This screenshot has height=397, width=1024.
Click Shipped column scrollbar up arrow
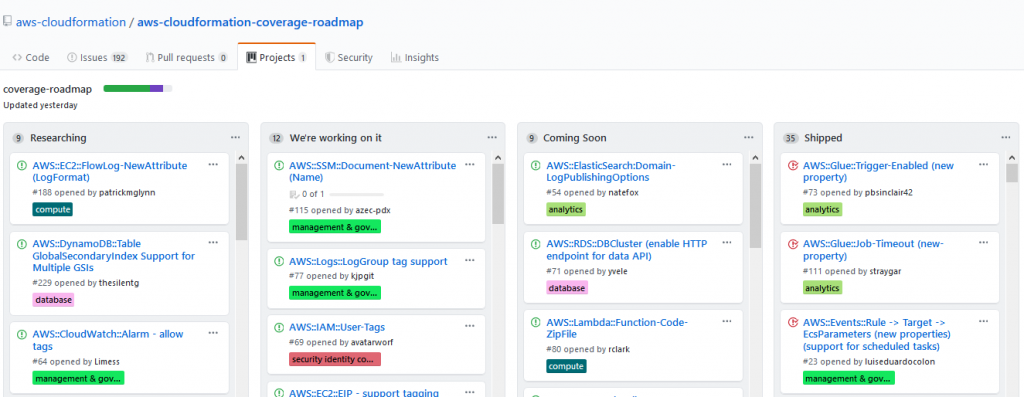(x=1012, y=158)
